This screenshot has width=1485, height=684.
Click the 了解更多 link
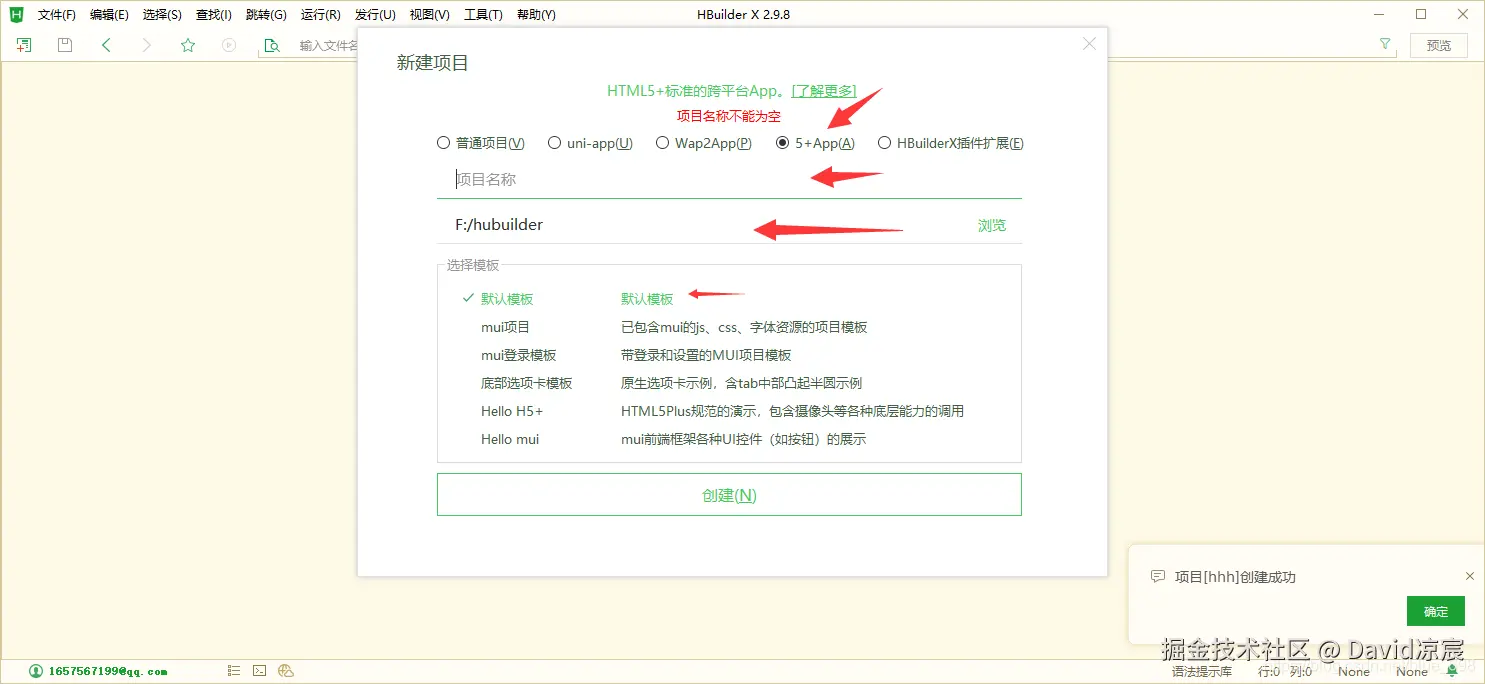pyautogui.click(x=824, y=90)
